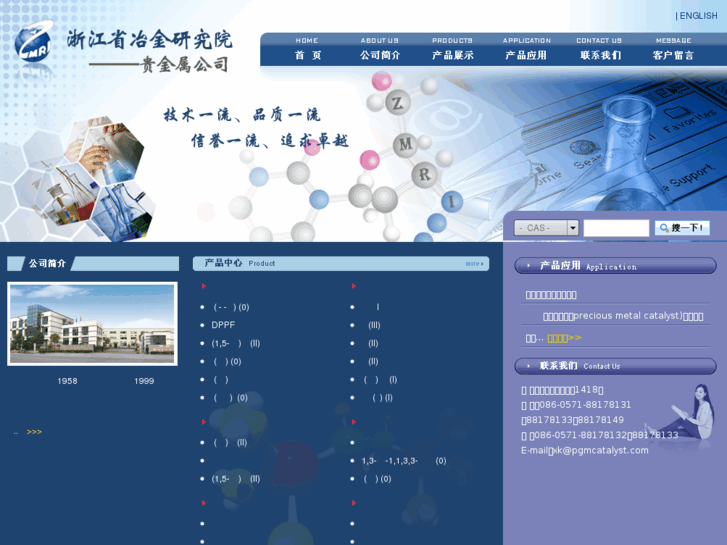The width and height of the screenshot is (727, 545).
Task: Click the 浙江省冶金研究院 title logo text
Action: (149, 39)
